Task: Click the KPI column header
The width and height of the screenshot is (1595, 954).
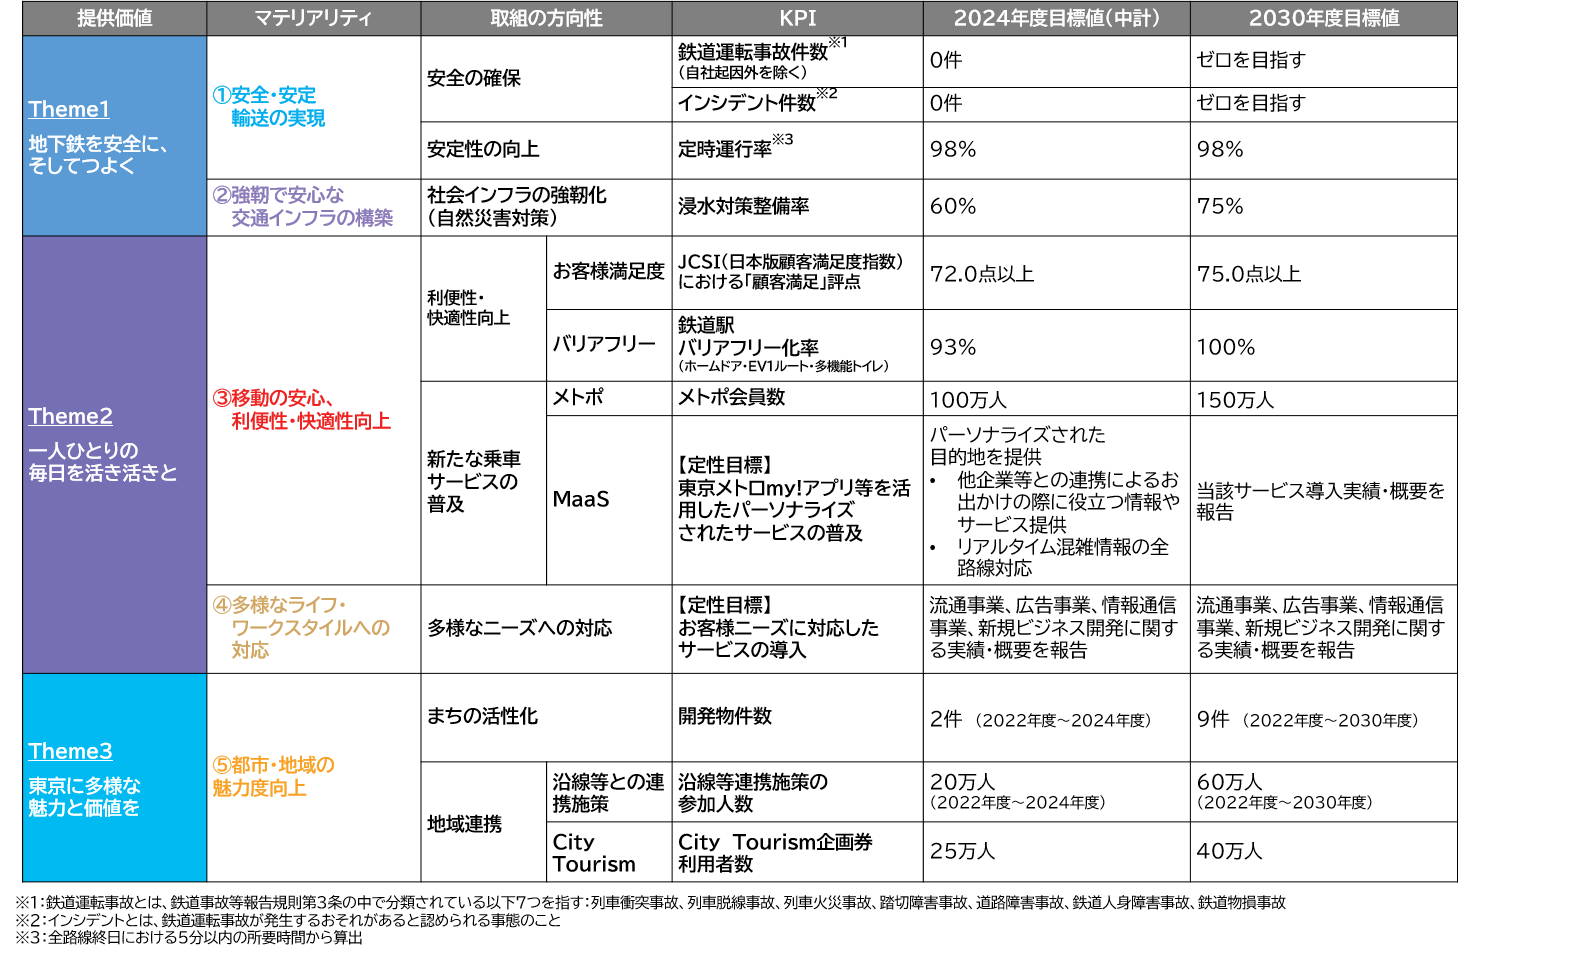Action: click(x=797, y=18)
